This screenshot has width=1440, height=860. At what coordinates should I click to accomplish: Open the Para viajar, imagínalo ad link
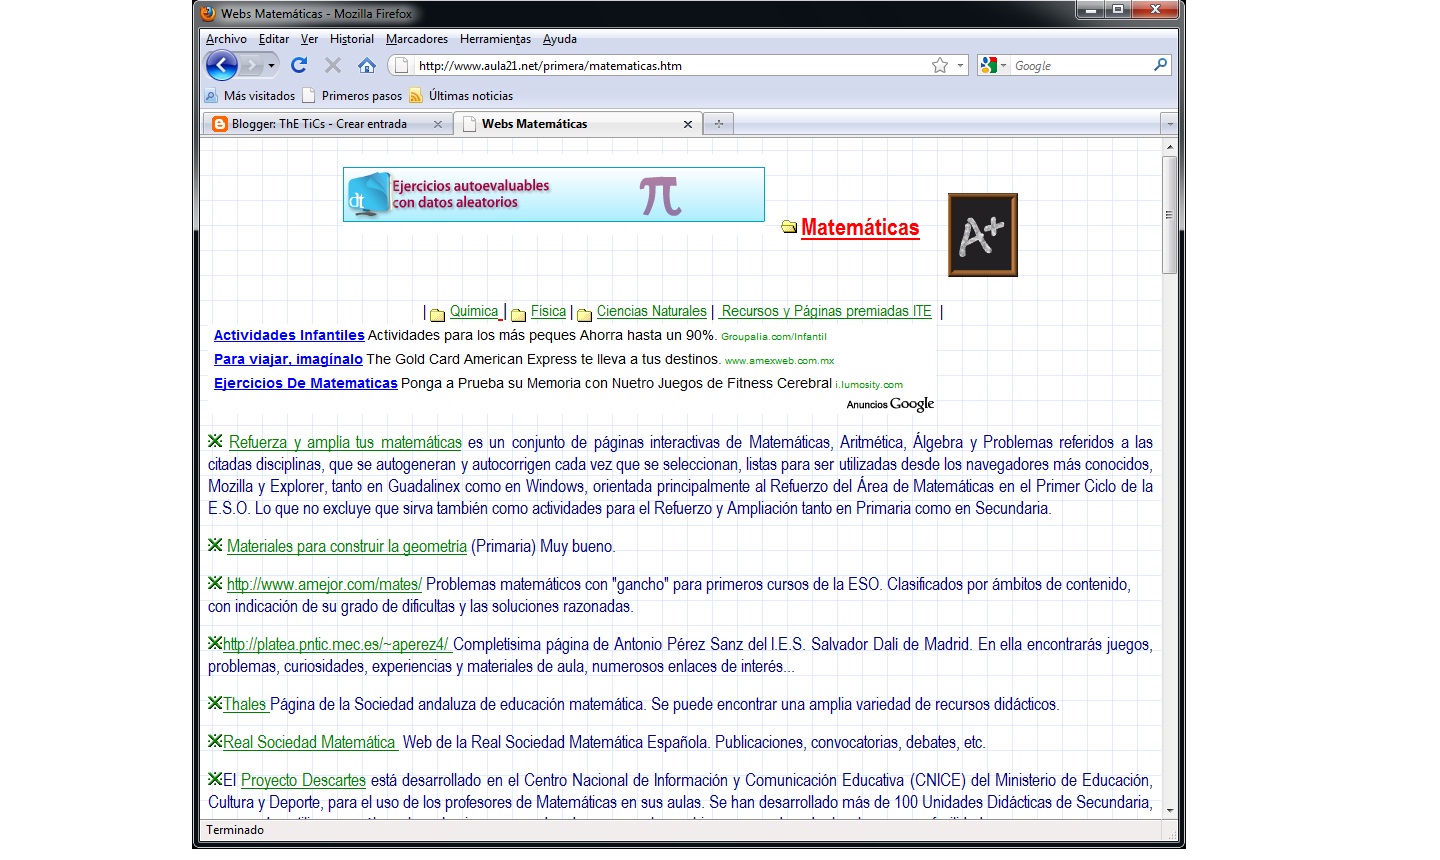(288, 359)
